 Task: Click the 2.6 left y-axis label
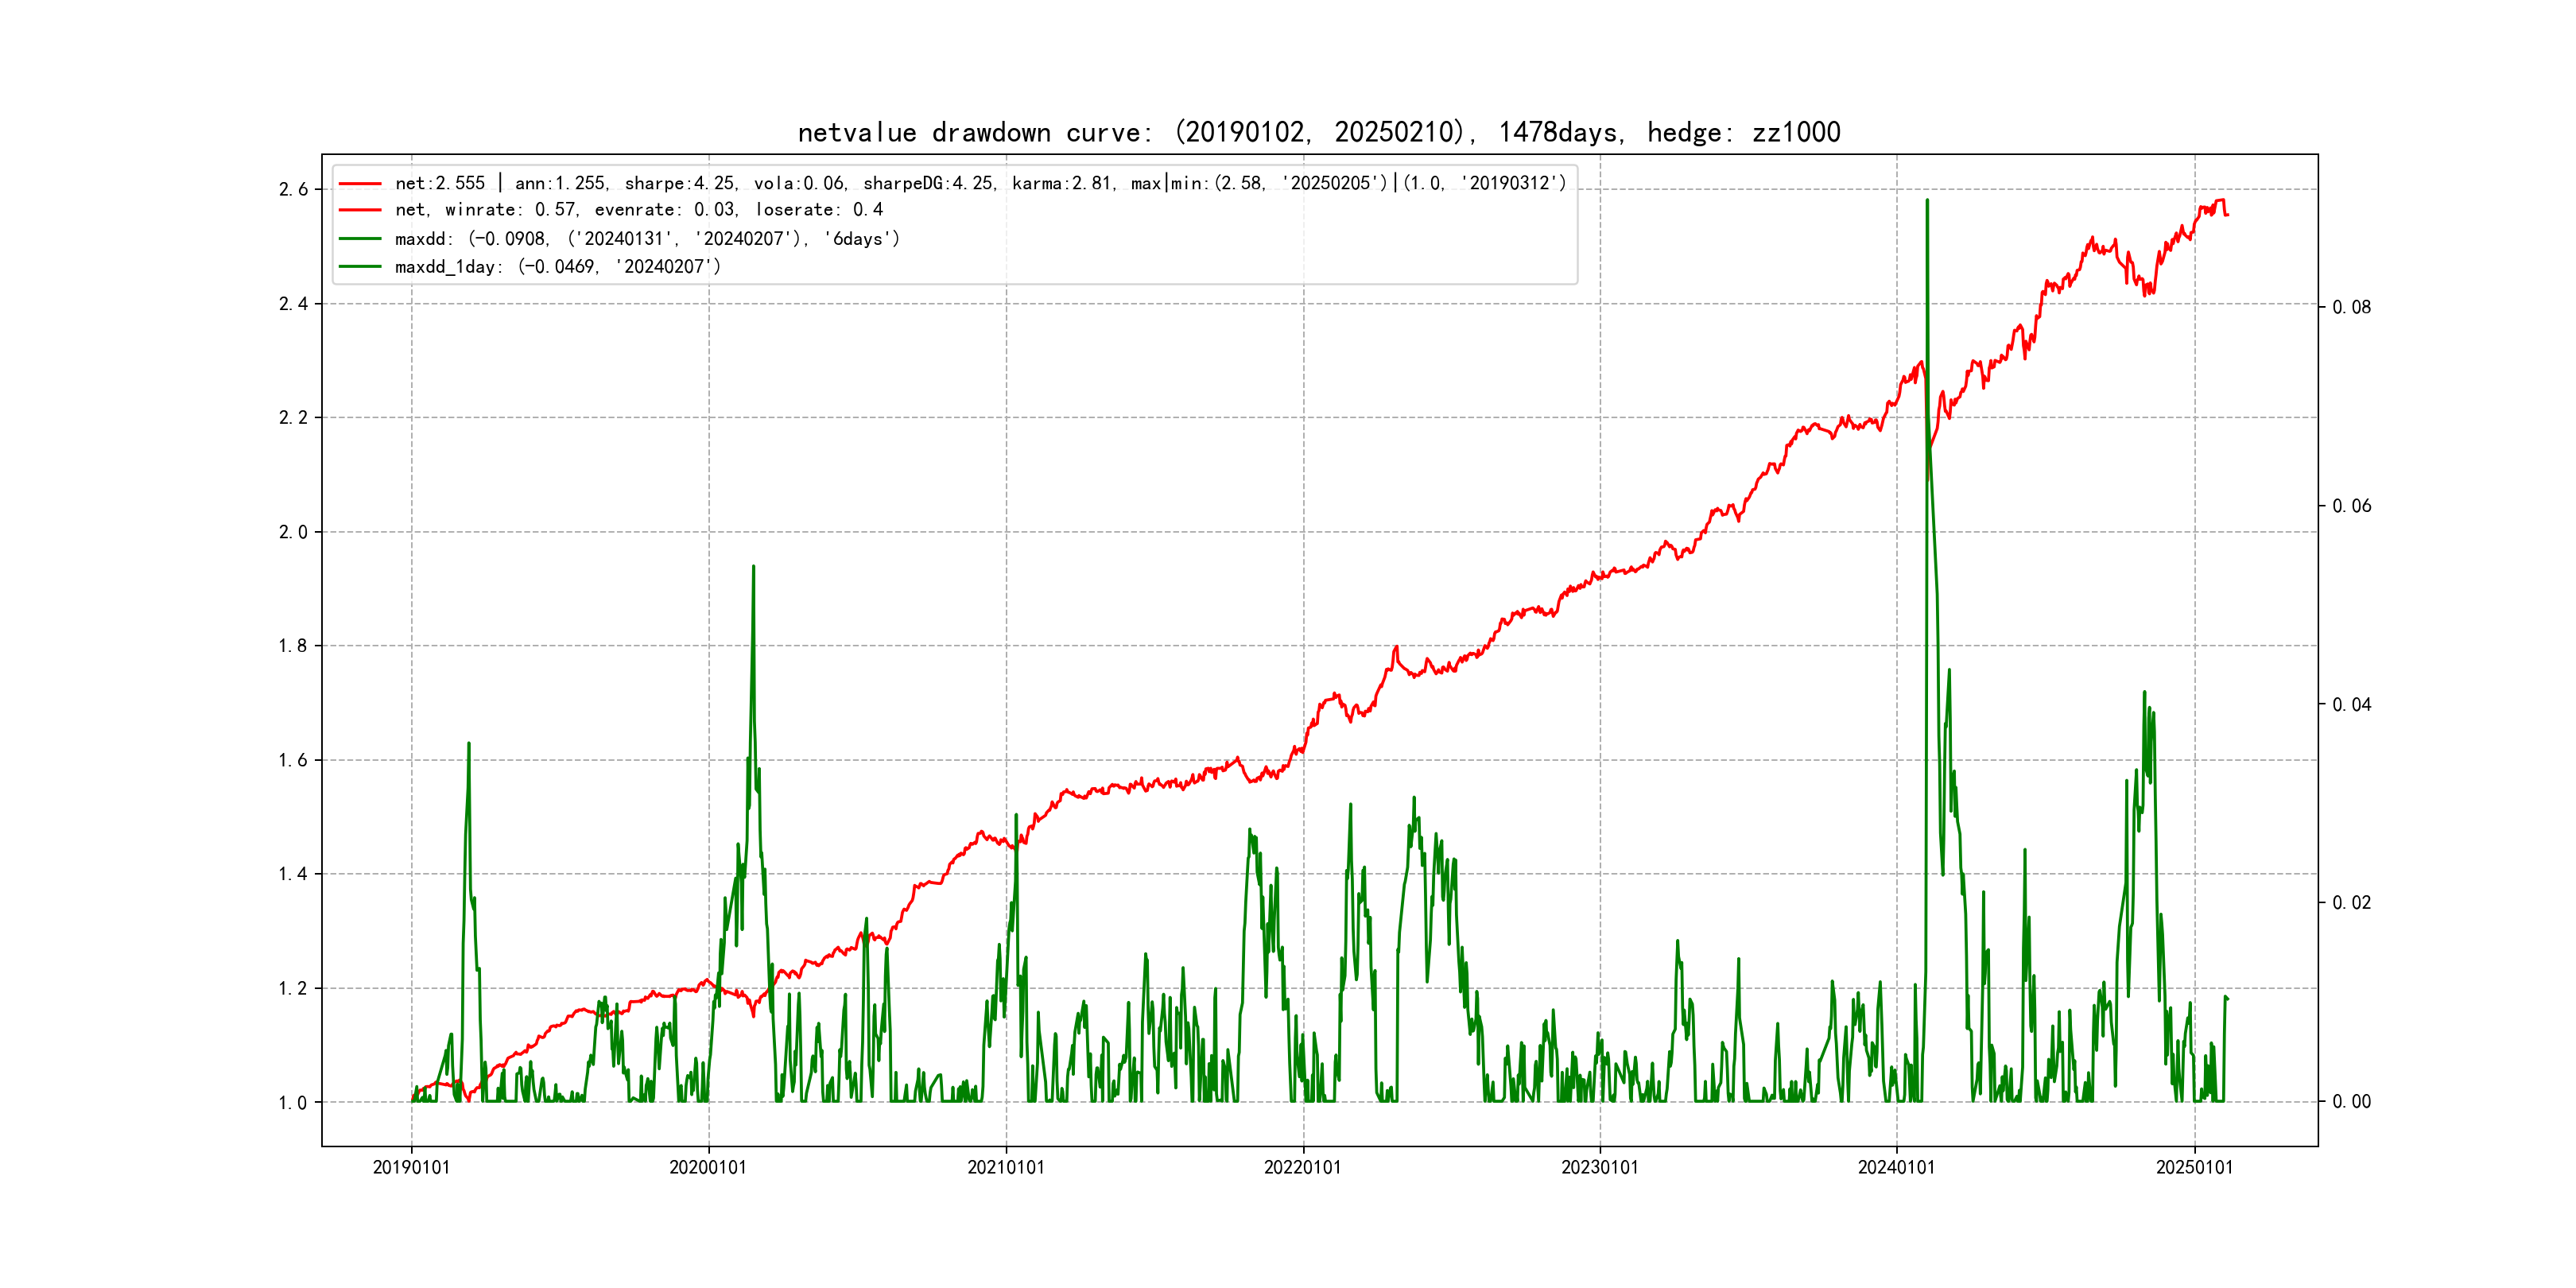coord(293,190)
